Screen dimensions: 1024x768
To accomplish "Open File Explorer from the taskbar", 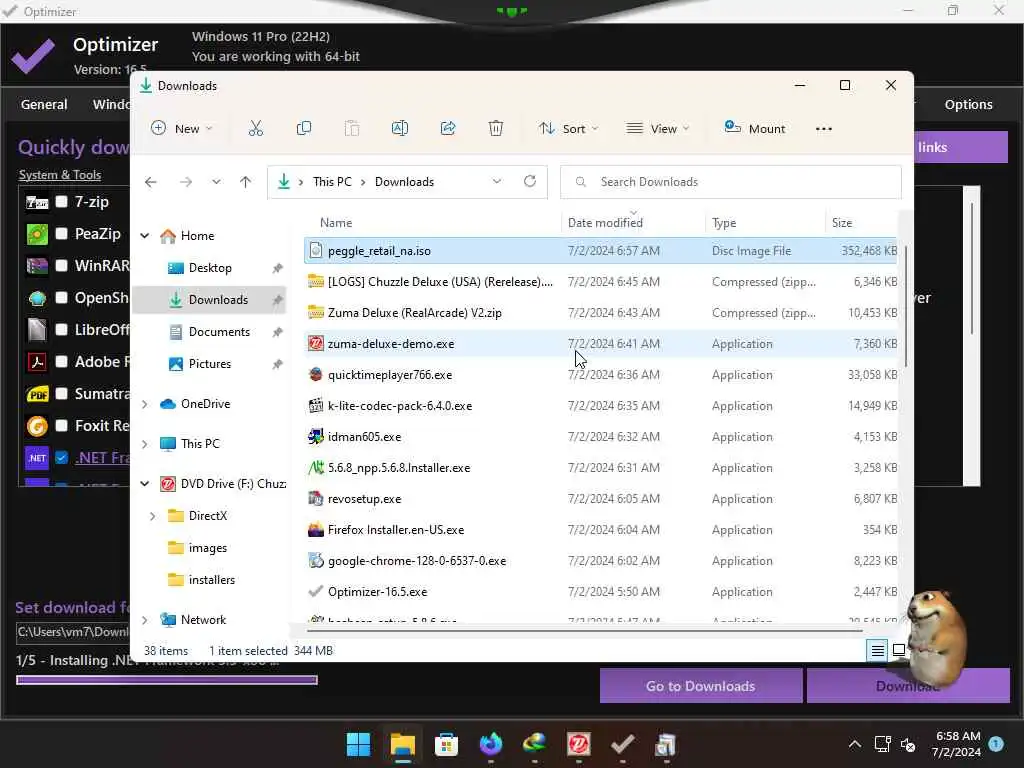I will tap(402, 744).
